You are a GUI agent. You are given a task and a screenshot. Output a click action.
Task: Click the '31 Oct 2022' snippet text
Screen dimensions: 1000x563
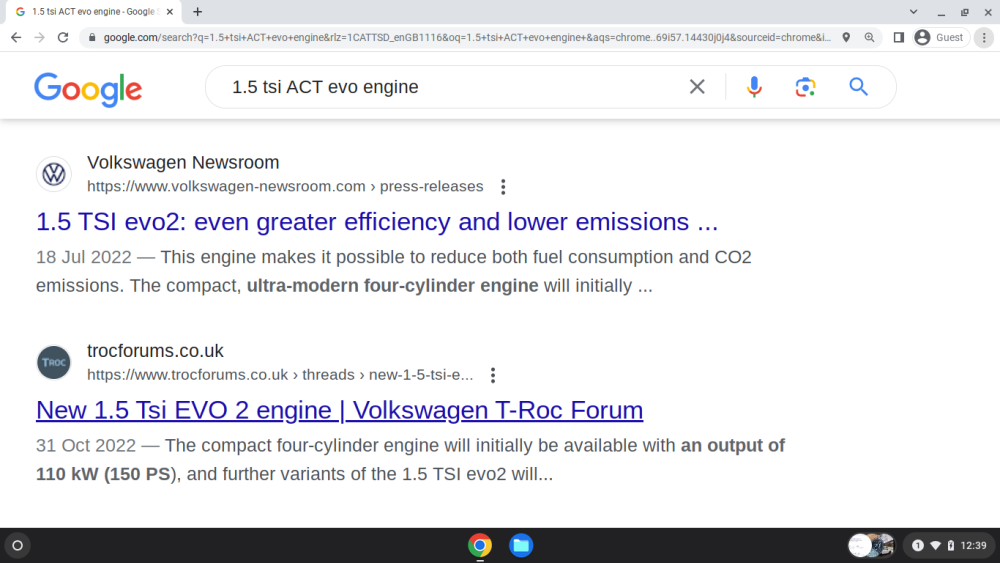[86, 445]
